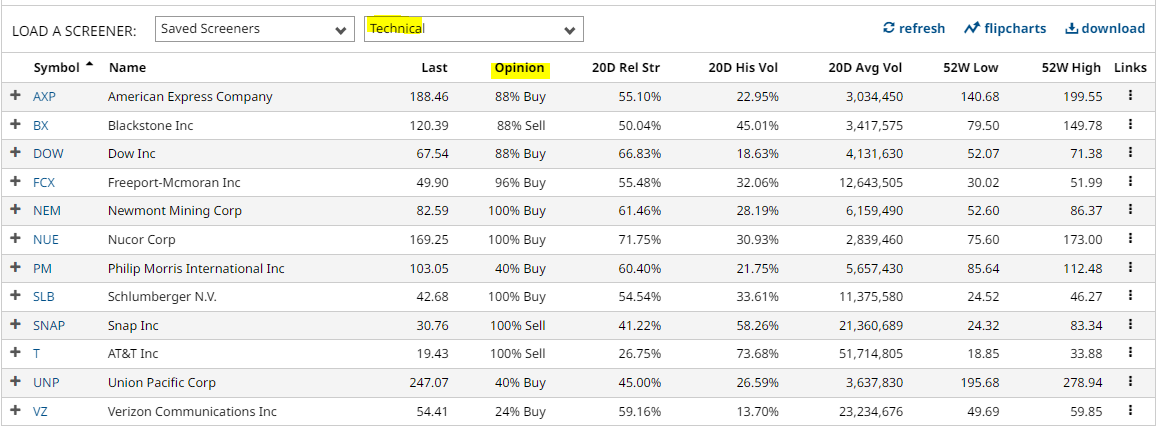Screen dimensions: 1165x435
Task: Open the SLB symbol link
Action: click(x=44, y=297)
